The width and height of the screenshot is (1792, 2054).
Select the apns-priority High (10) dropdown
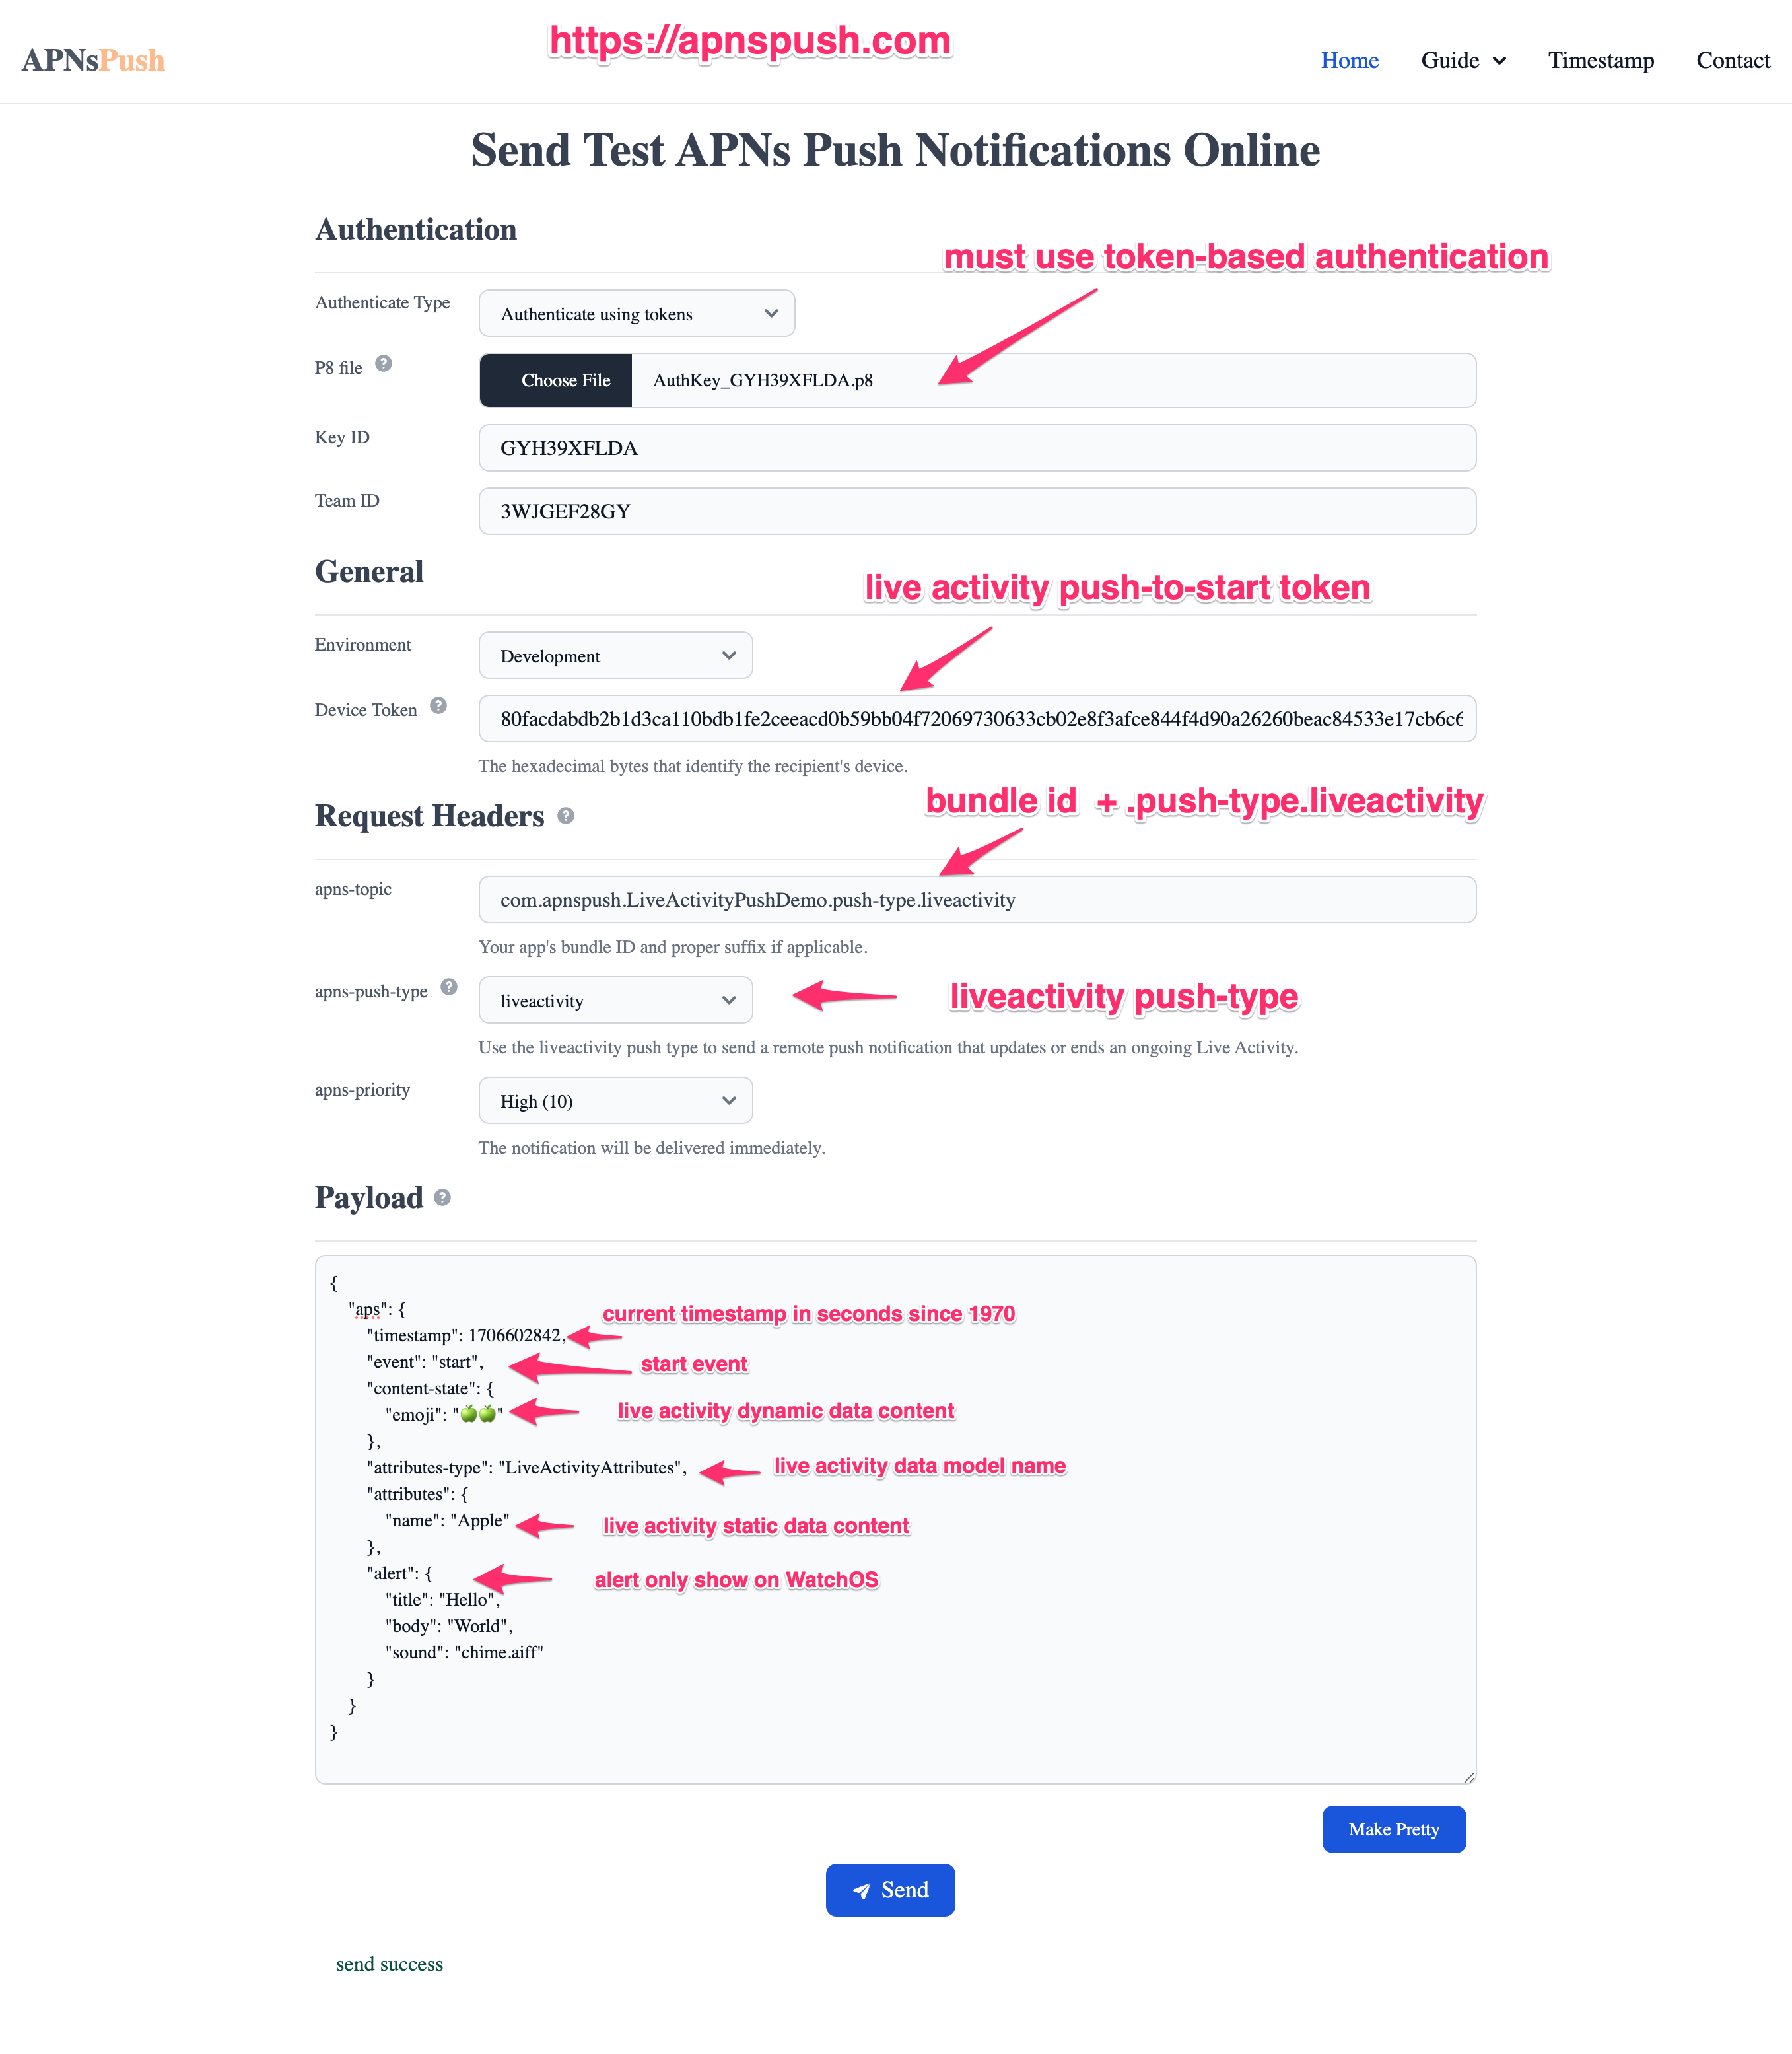tap(615, 1100)
